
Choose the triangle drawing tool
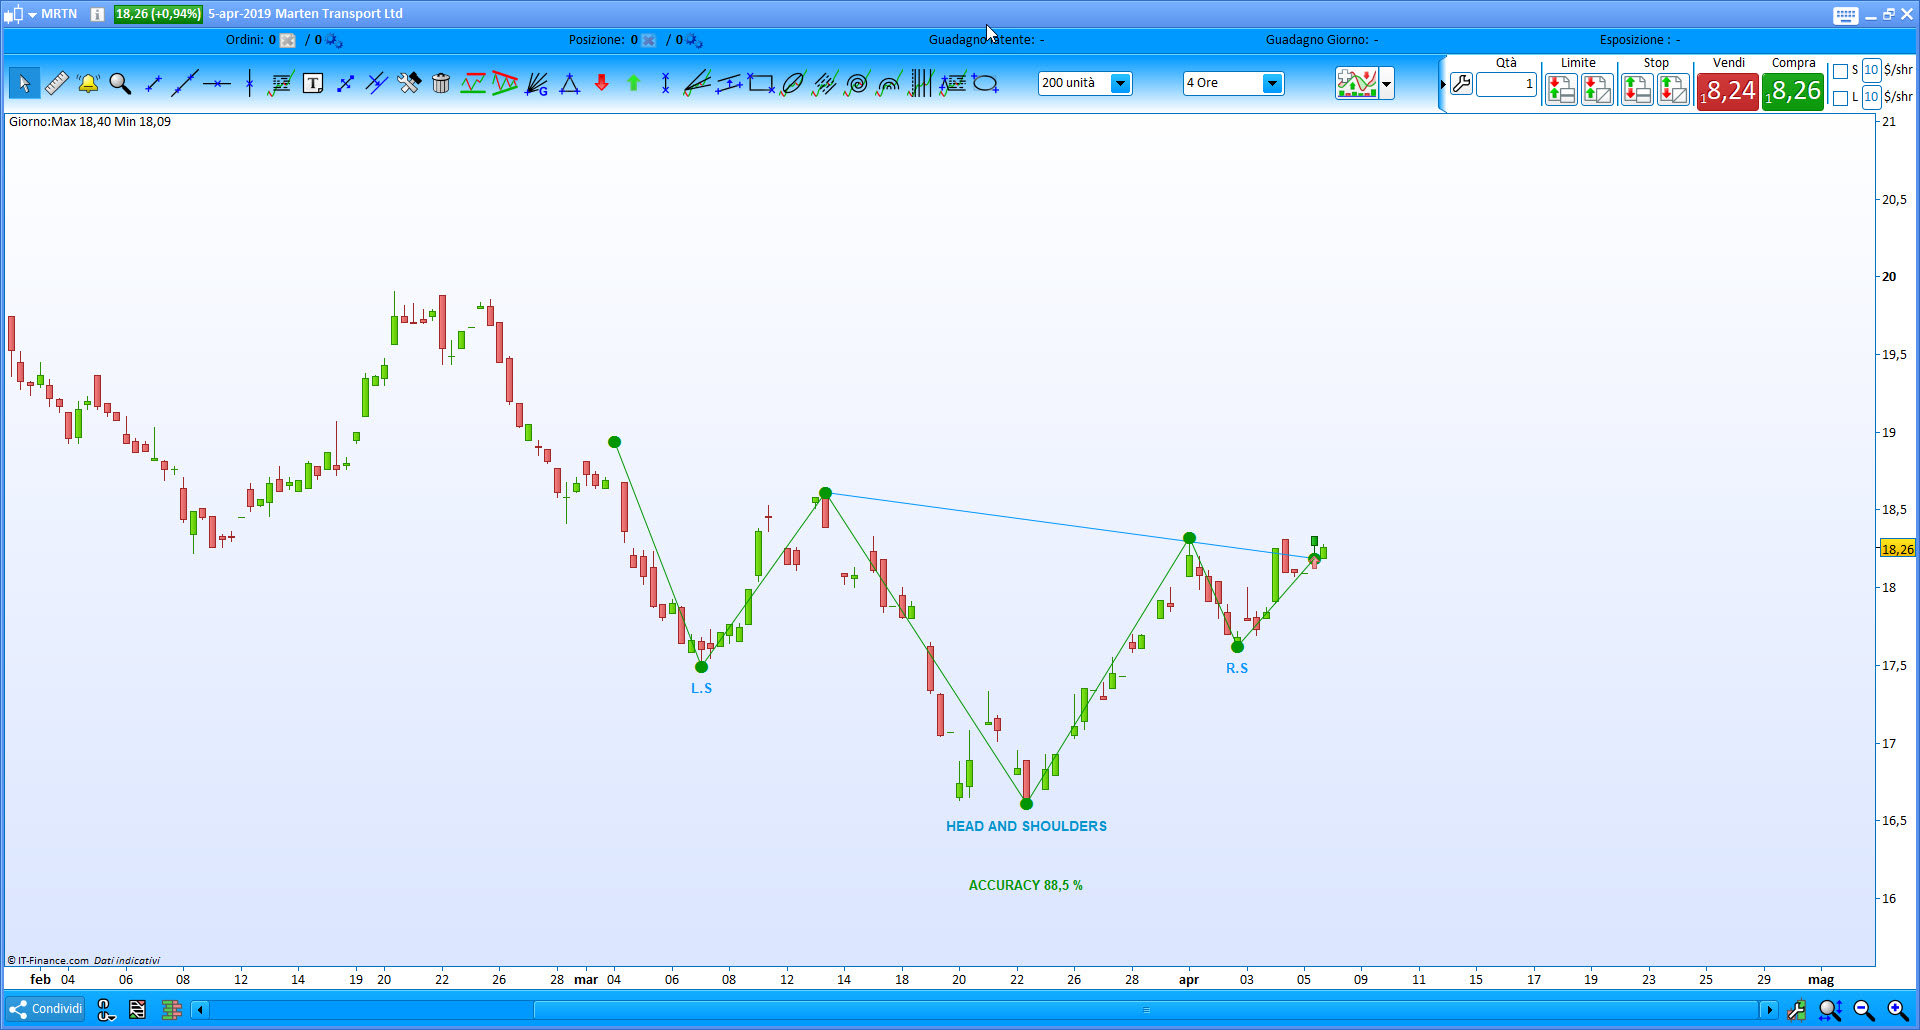tap(569, 83)
